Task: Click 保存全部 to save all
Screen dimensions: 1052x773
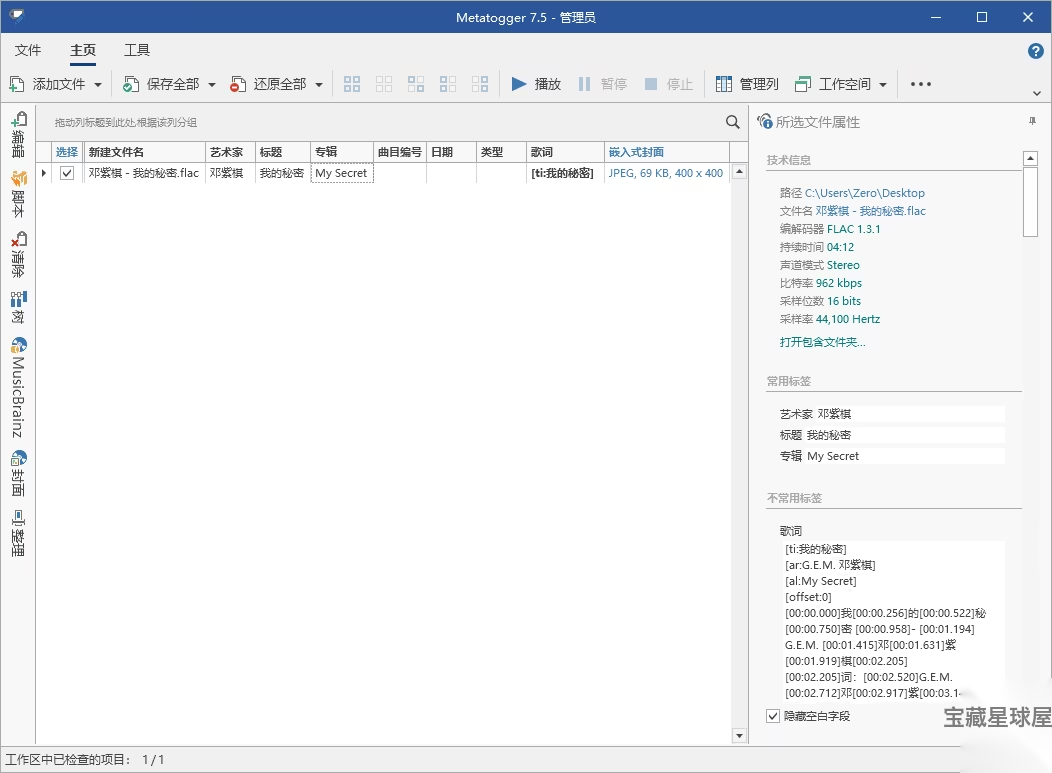Action: click(161, 84)
